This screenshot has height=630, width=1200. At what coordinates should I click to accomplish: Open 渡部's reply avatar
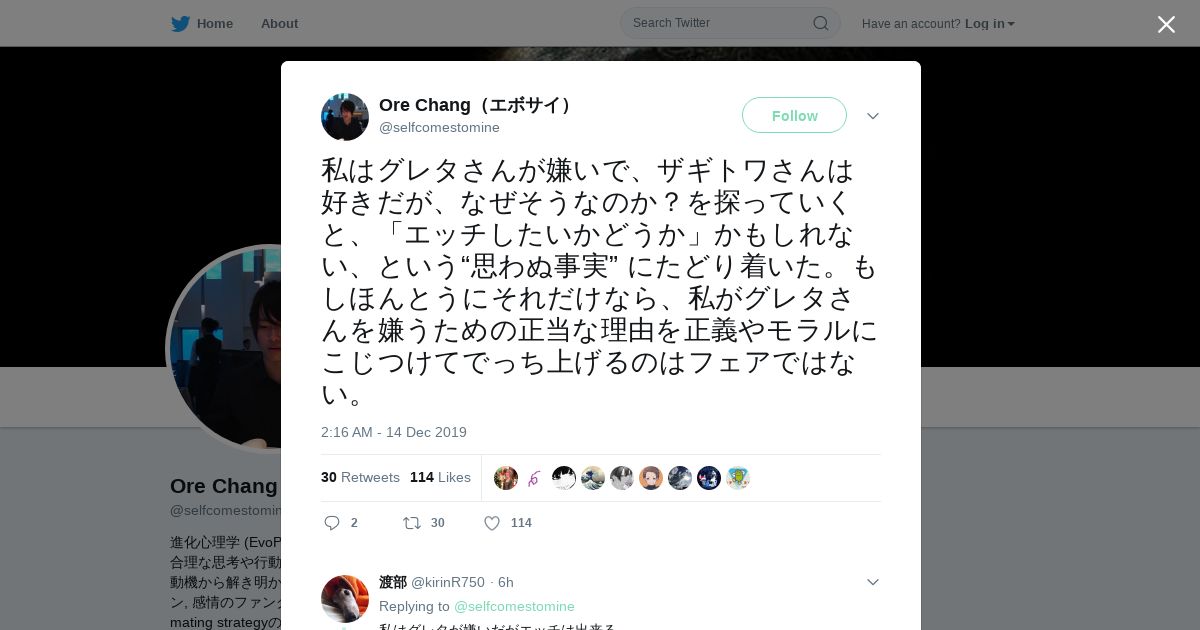coord(345,599)
